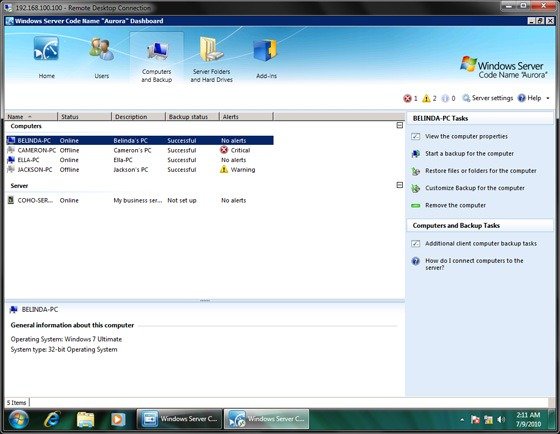Click Offline status of JACKSON-PC
The image size is (560, 434).
[69, 170]
